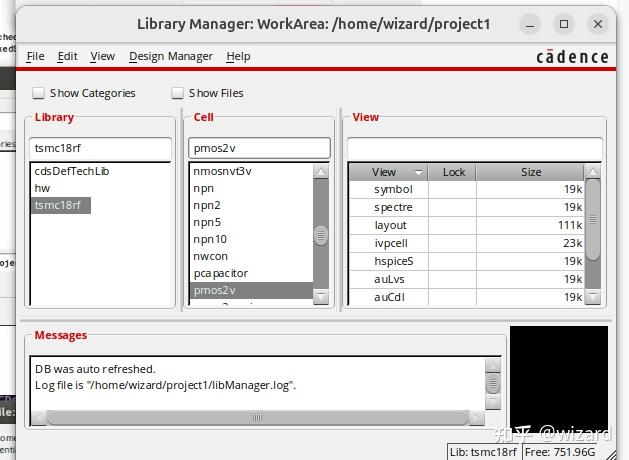Screen dimensions: 629x460
Task: Click the Messages horizontal scrollbar thumb
Action: coord(258,417)
